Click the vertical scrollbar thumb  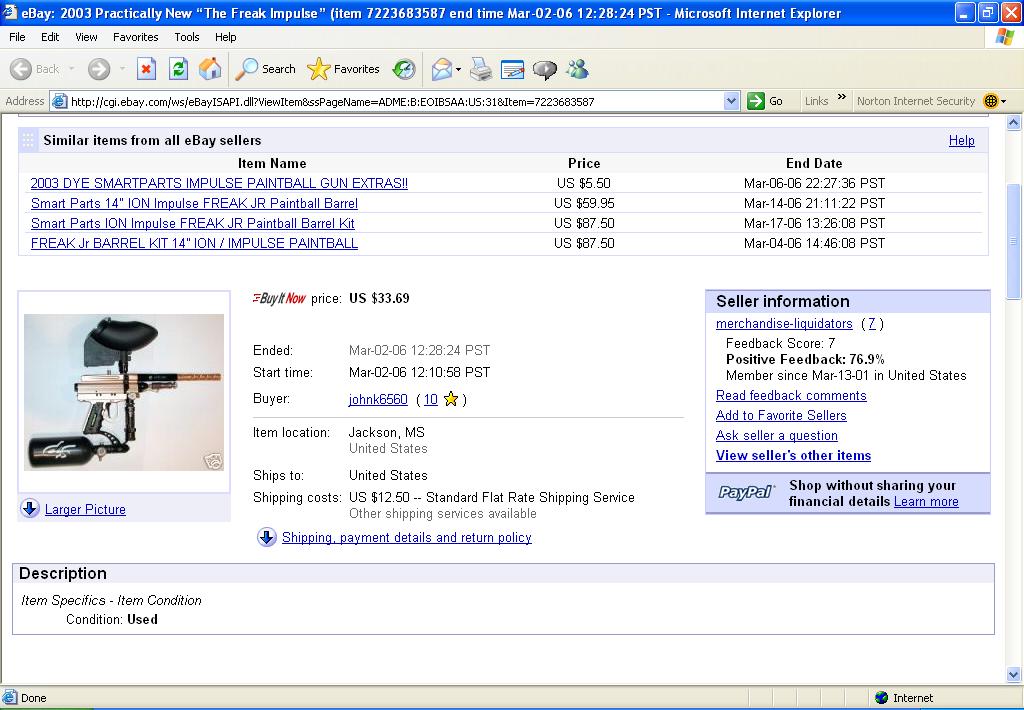coord(1014,241)
